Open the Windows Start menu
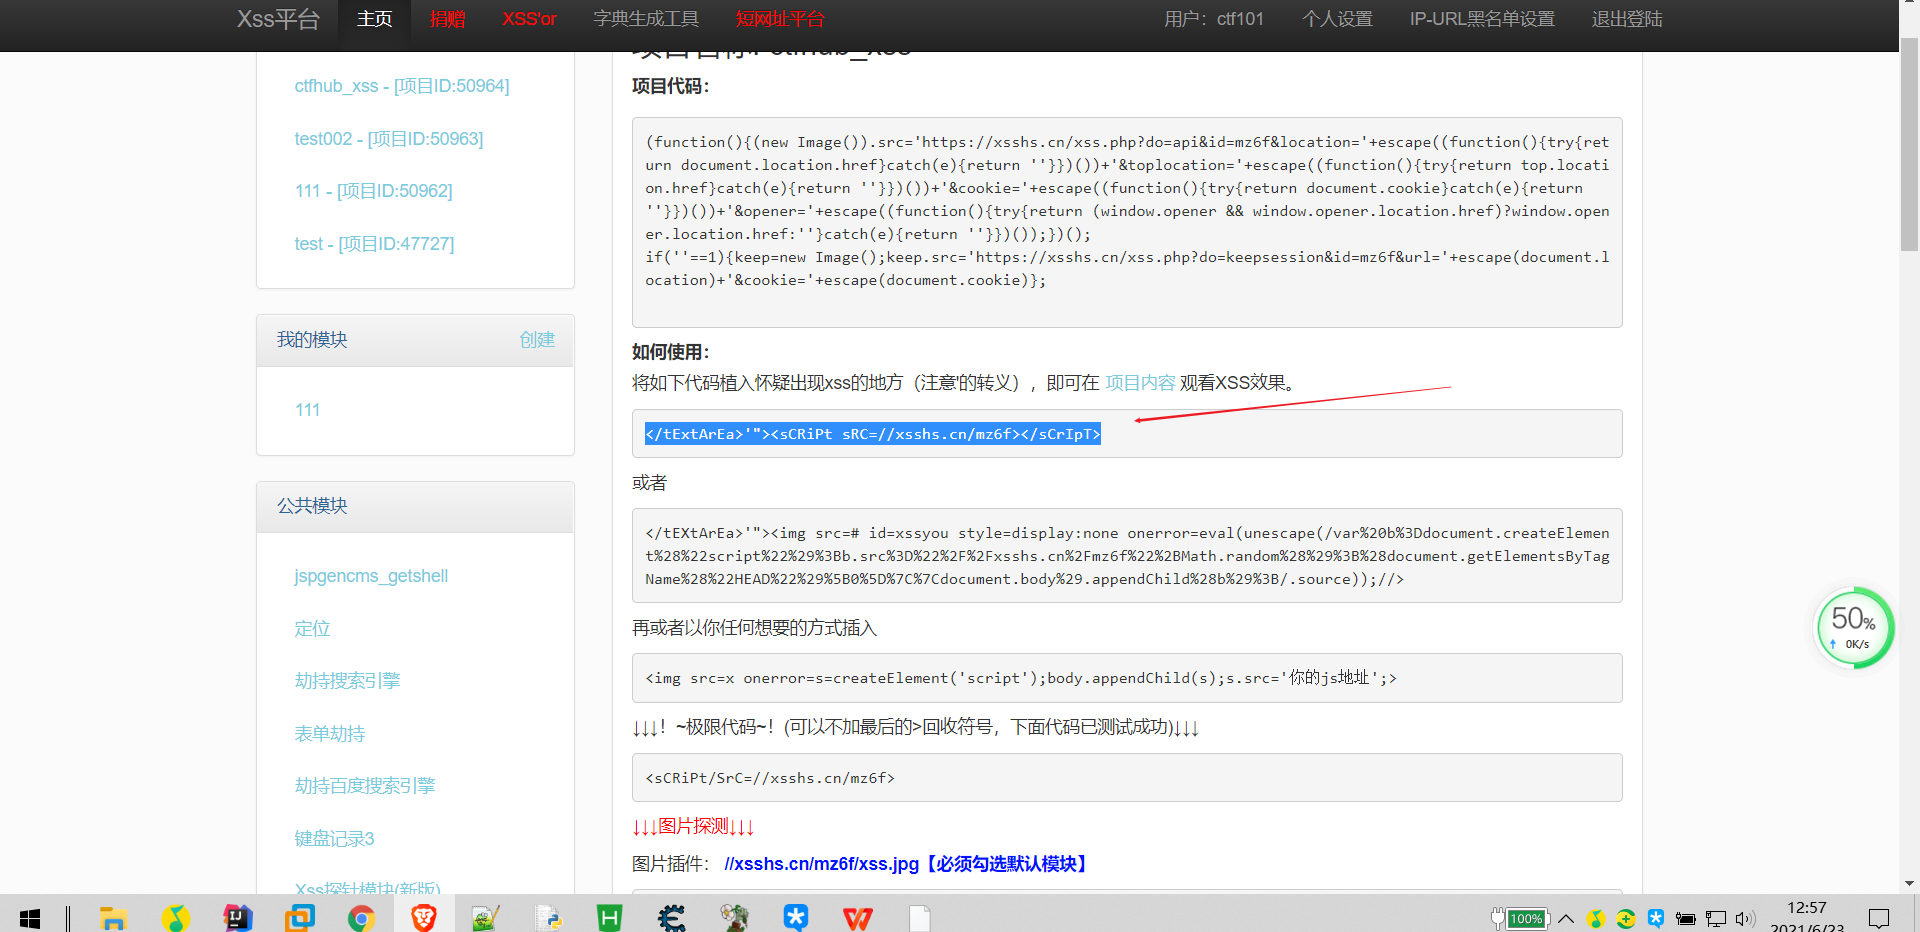The height and width of the screenshot is (932, 1920). pyautogui.click(x=30, y=917)
